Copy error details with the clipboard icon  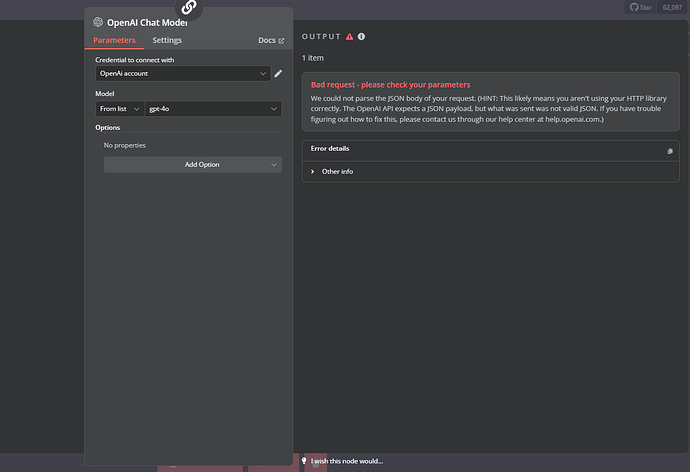(x=670, y=151)
